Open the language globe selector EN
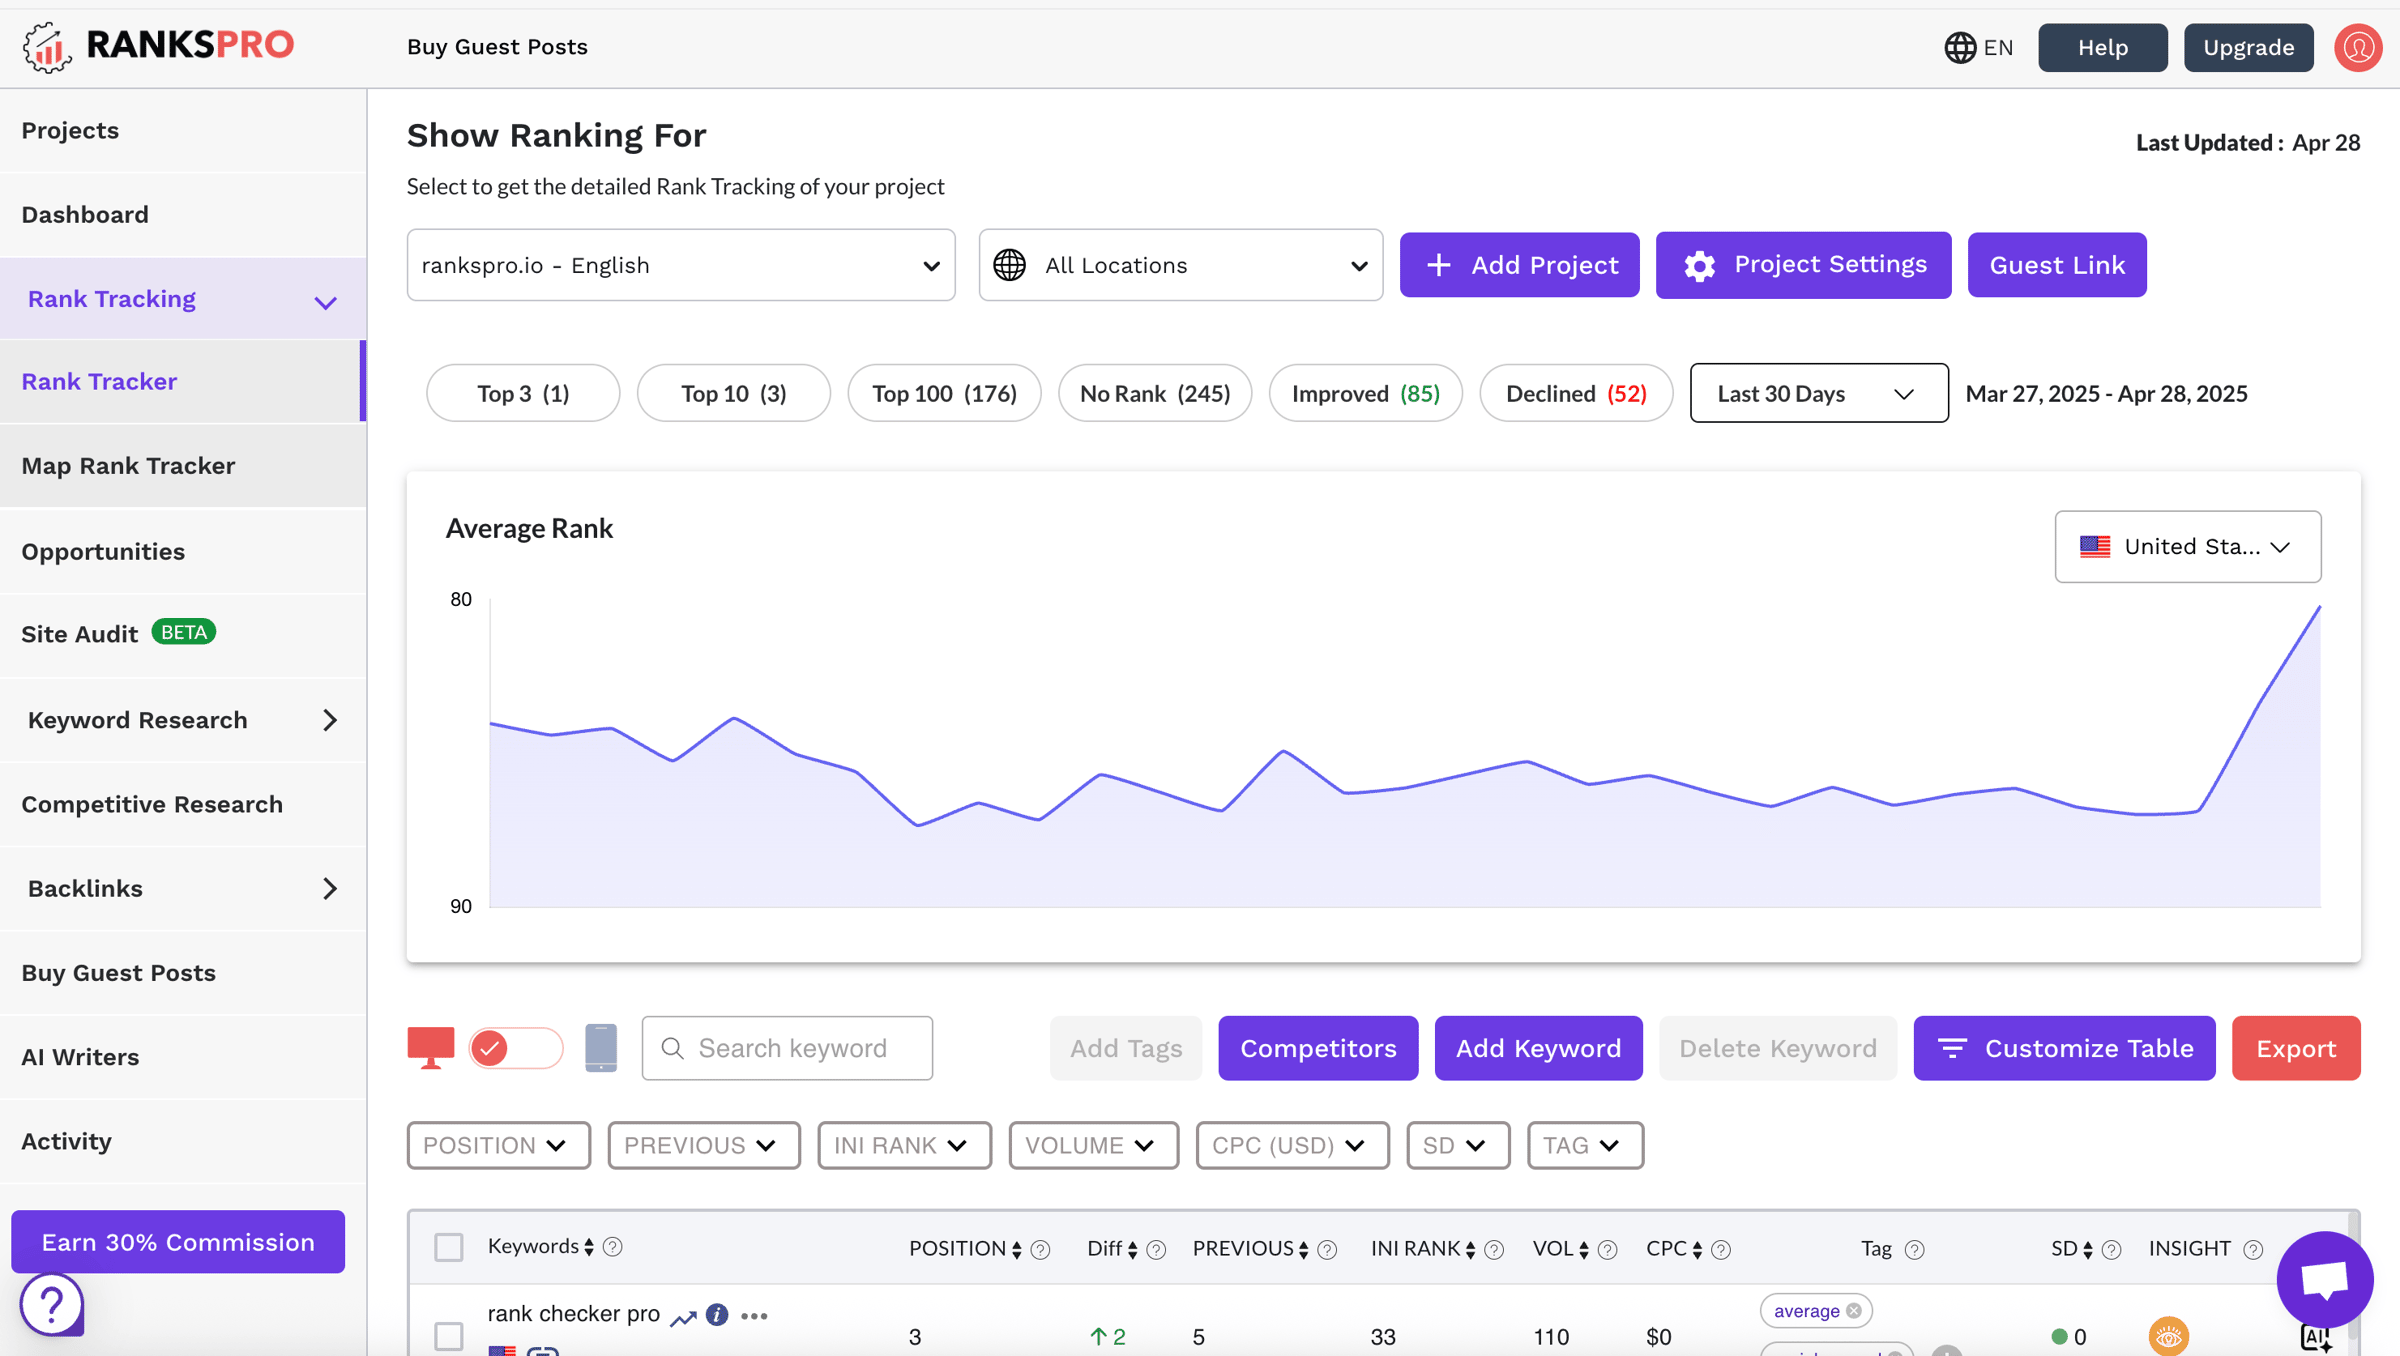The height and width of the screenshot is (1356, 2400). coord(1978,47)
